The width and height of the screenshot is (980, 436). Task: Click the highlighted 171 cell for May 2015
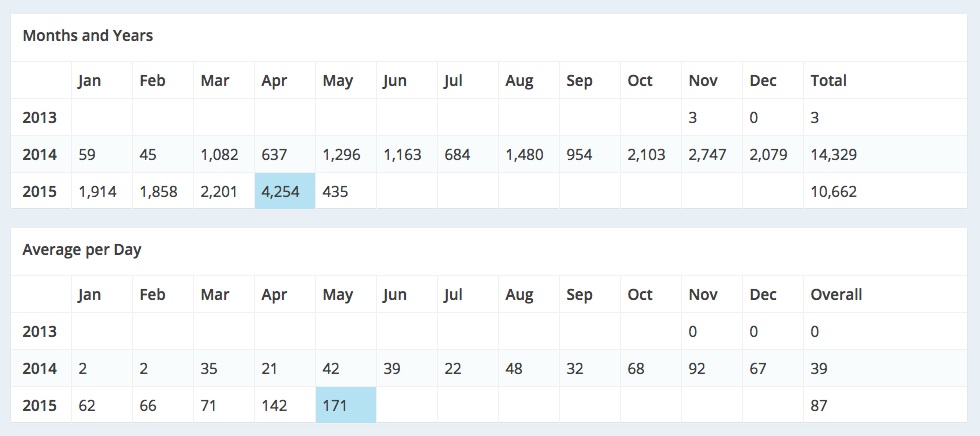pos(346,406)
